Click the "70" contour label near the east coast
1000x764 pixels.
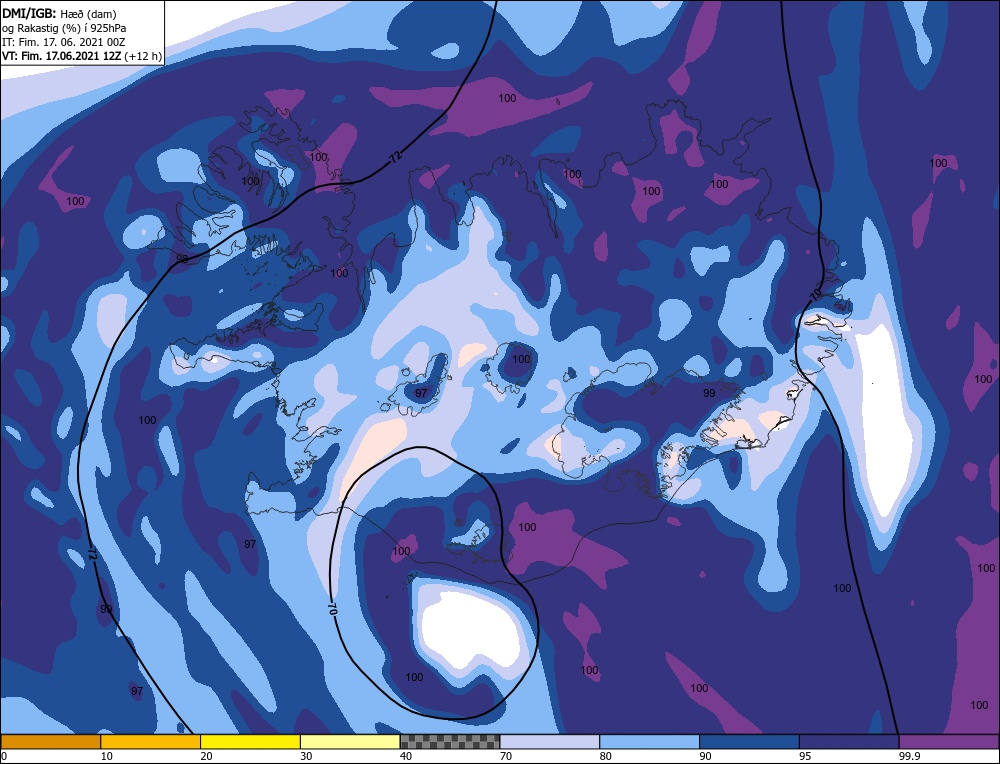pos(815,295)
